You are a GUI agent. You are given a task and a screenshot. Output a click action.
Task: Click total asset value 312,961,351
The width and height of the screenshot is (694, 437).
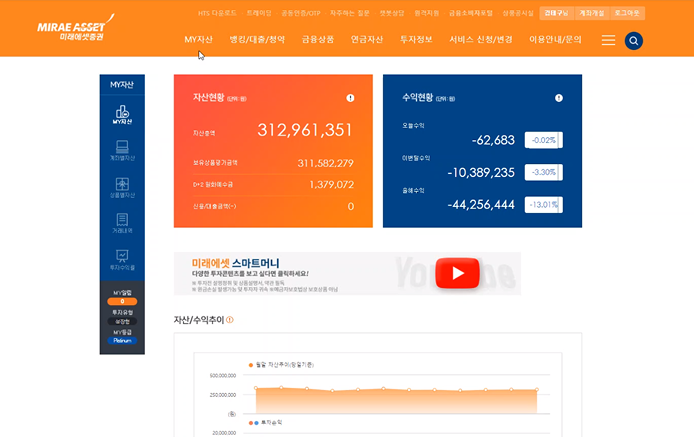pos(305,130)
